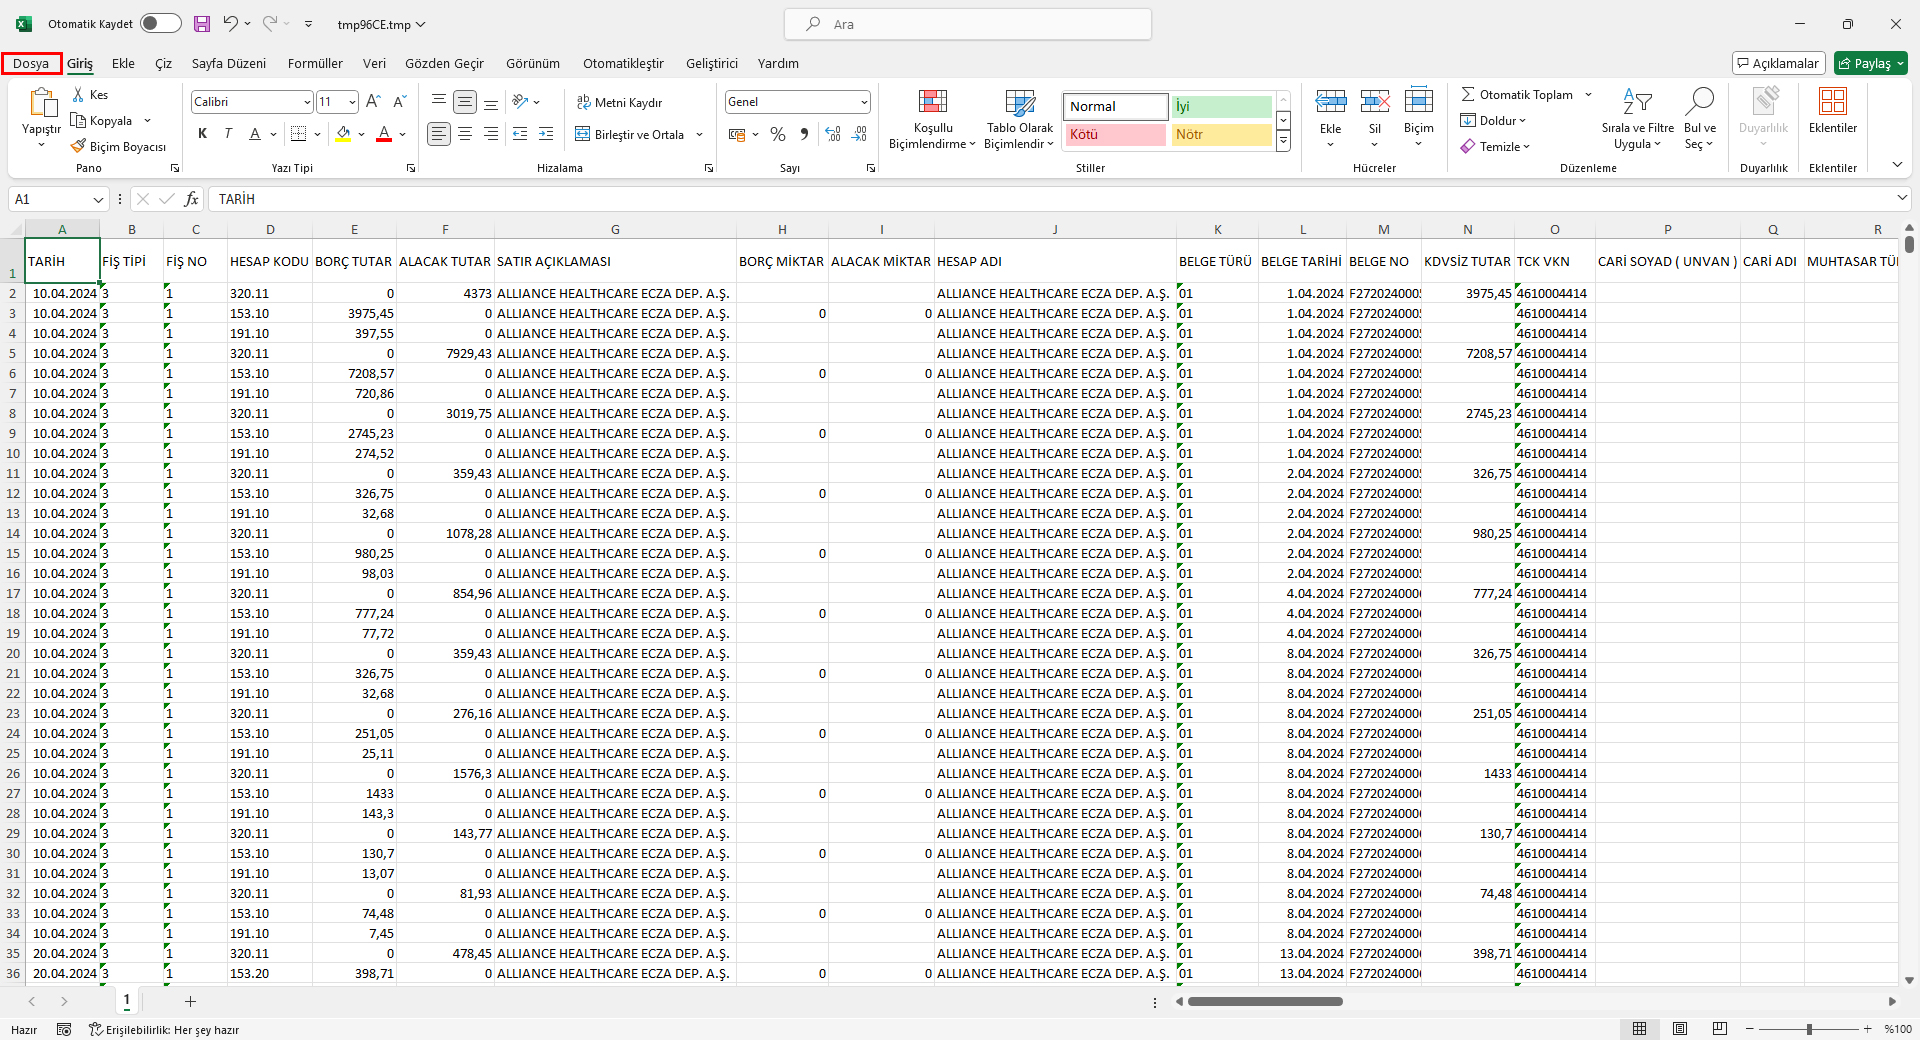This screenshot has height=1040, width=1920.
Task: Click in the Ara search box
Action: point(967,24)
